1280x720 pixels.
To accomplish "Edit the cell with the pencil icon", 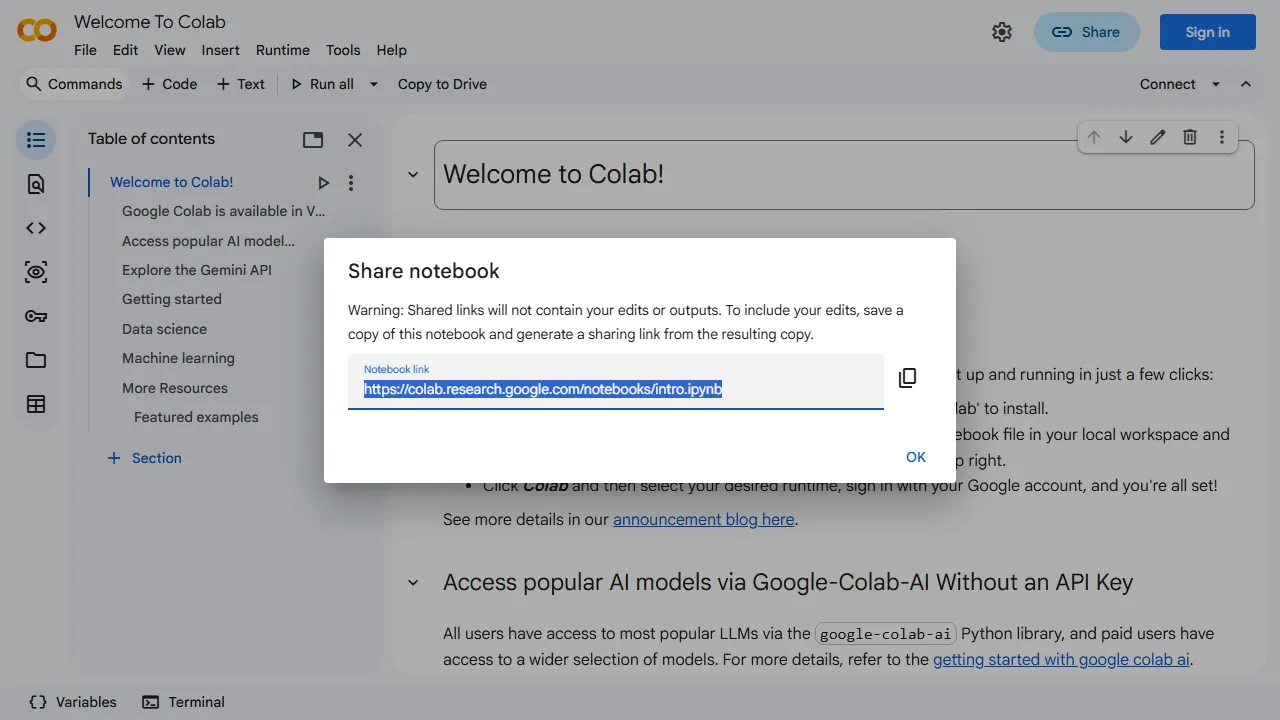I will (1158, 137).
